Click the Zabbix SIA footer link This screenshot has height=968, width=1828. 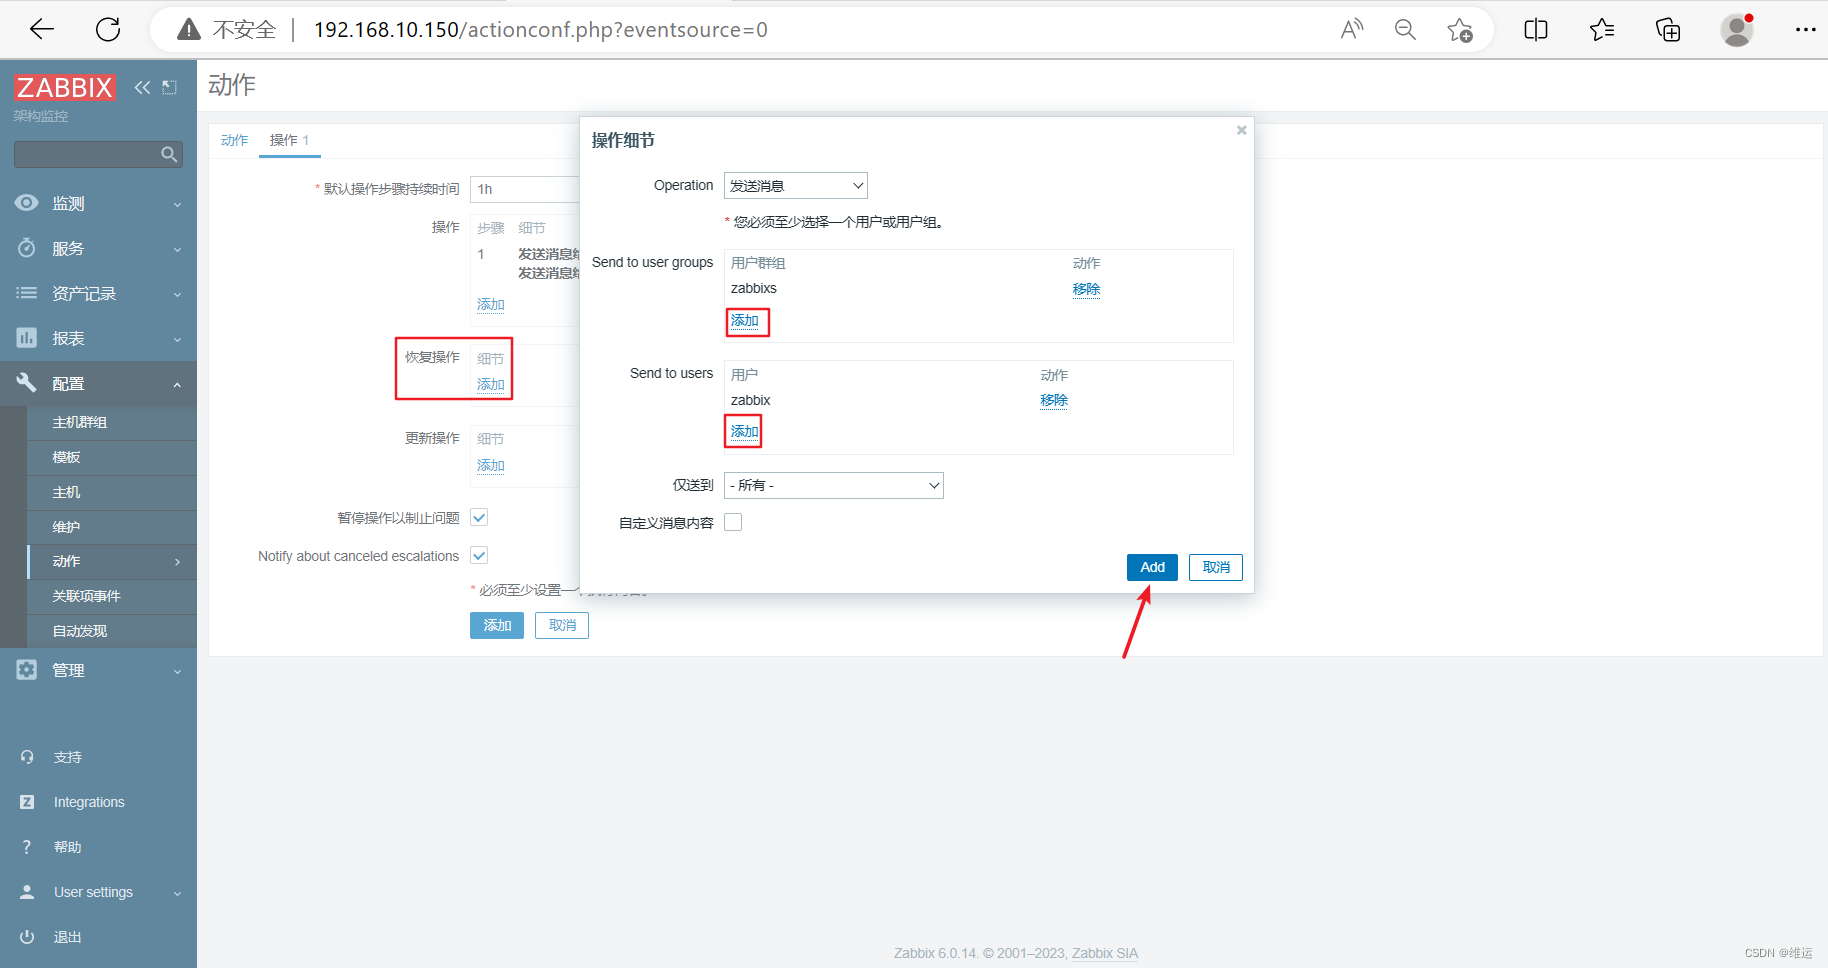(1105, 953)
